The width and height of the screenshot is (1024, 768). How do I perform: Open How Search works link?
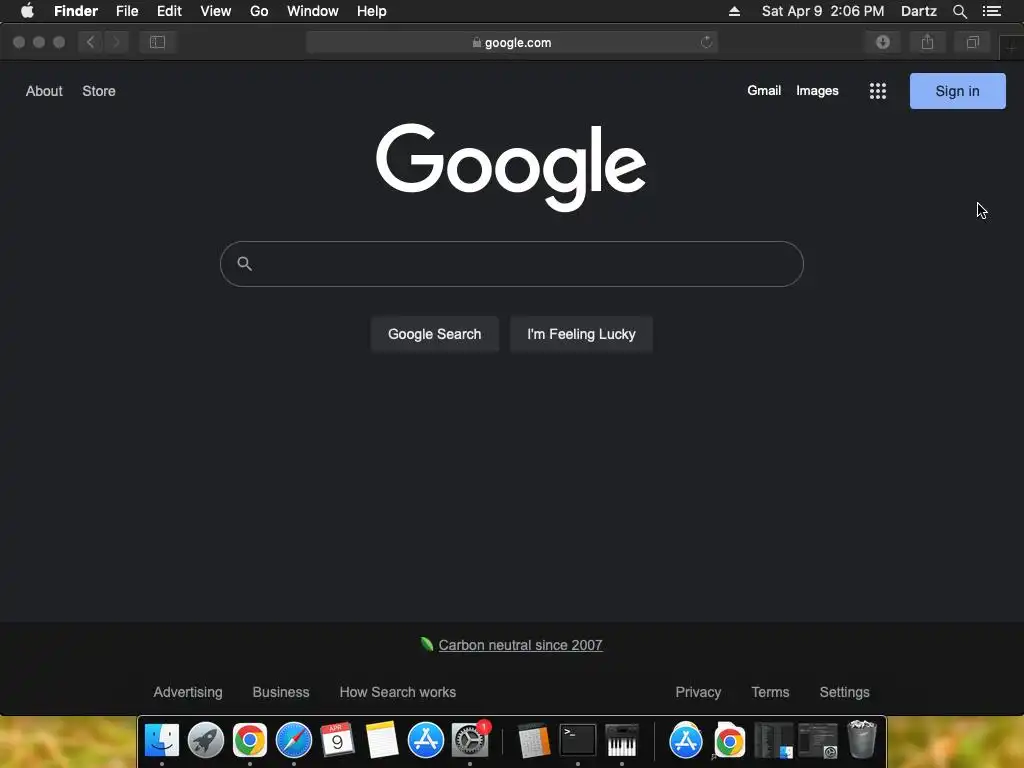(398, 692)
